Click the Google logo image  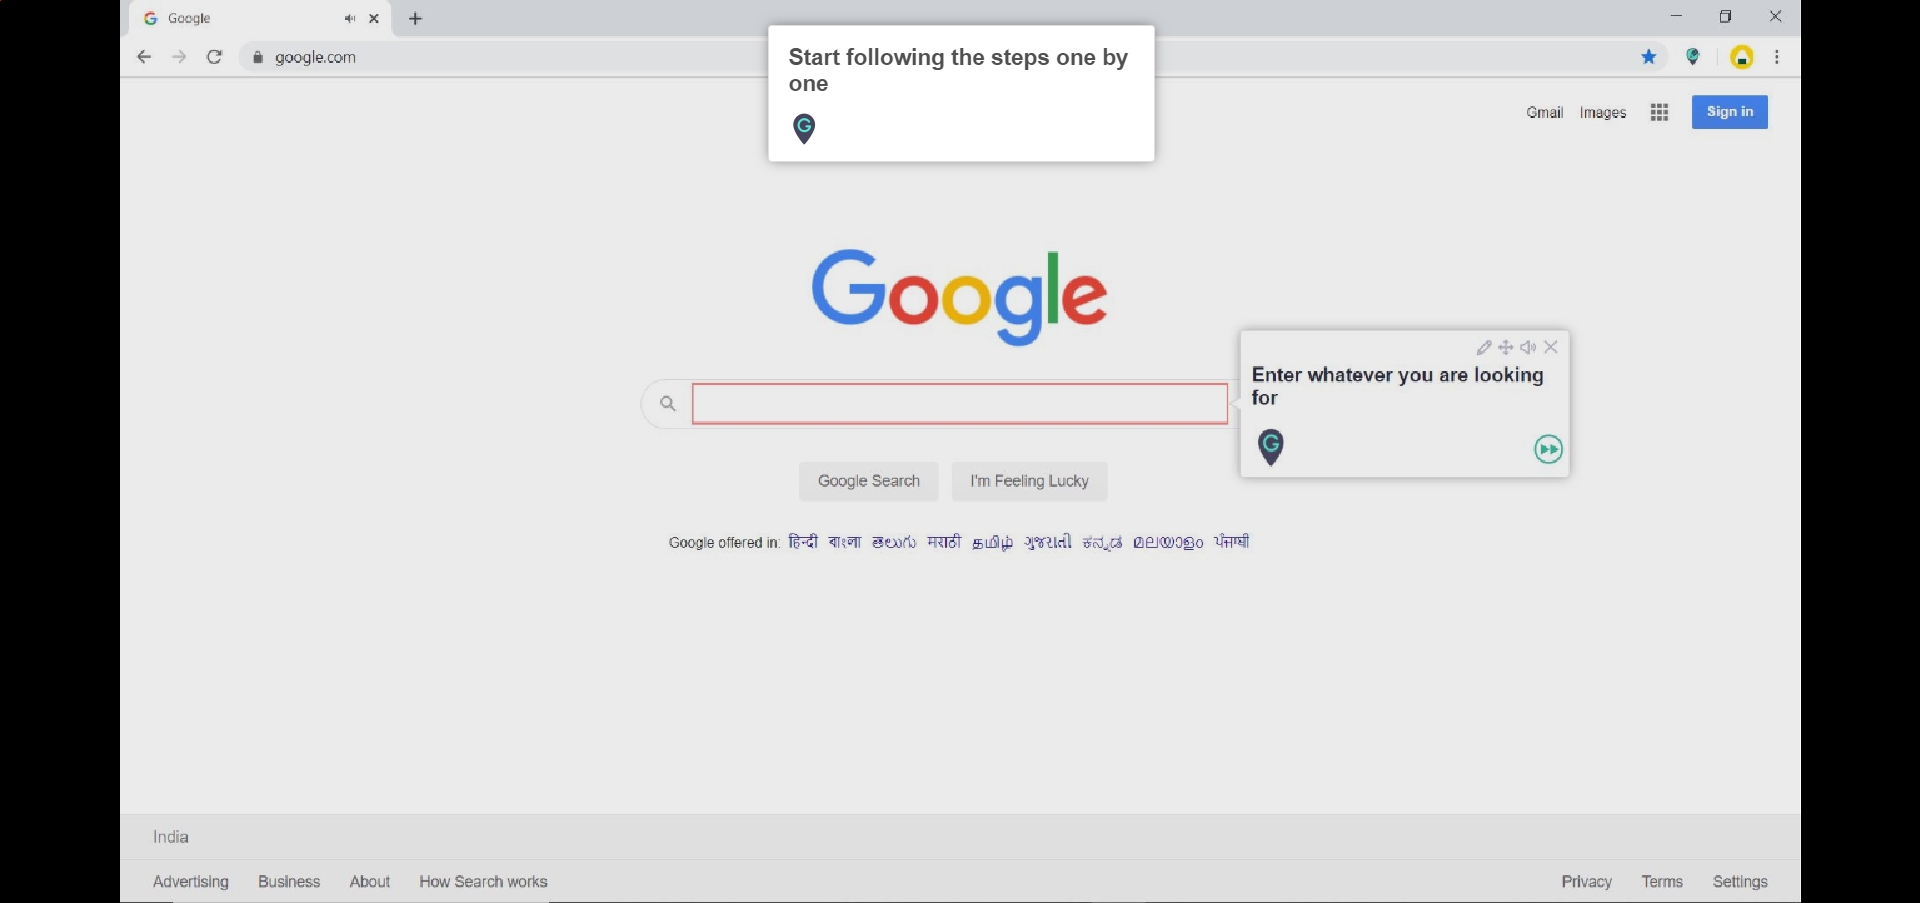point(960,297)
